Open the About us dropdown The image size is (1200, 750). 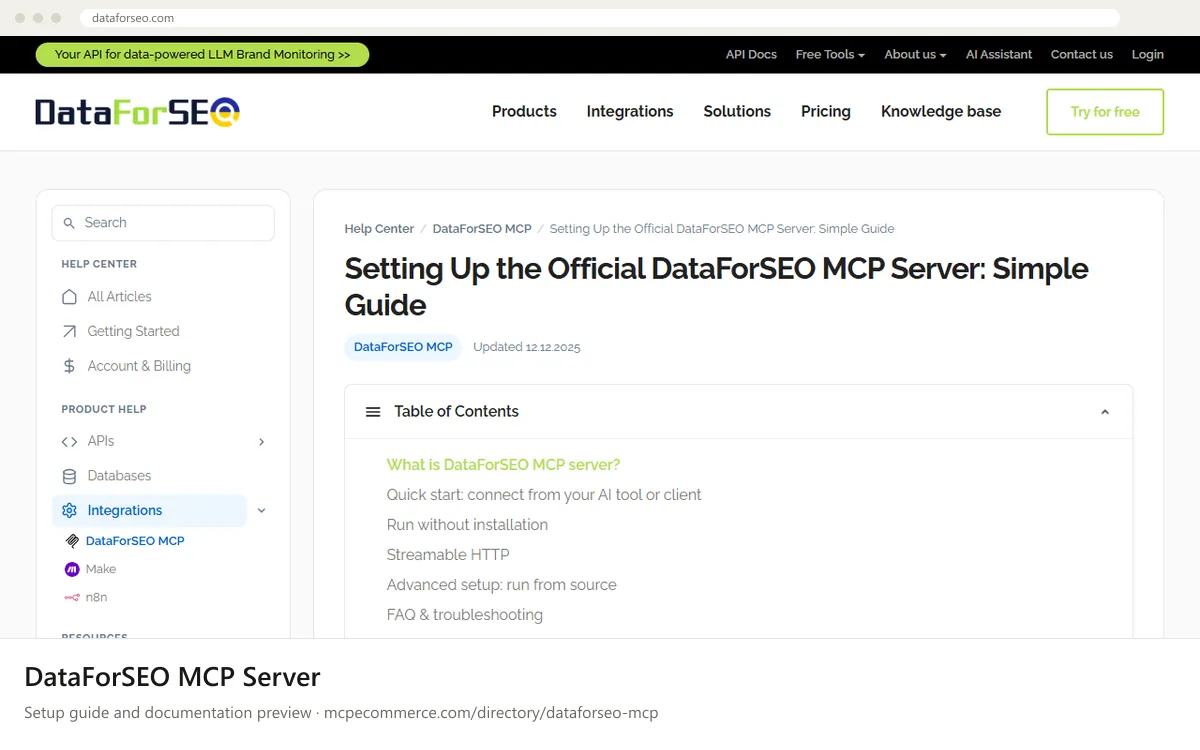tap(915, 55)
